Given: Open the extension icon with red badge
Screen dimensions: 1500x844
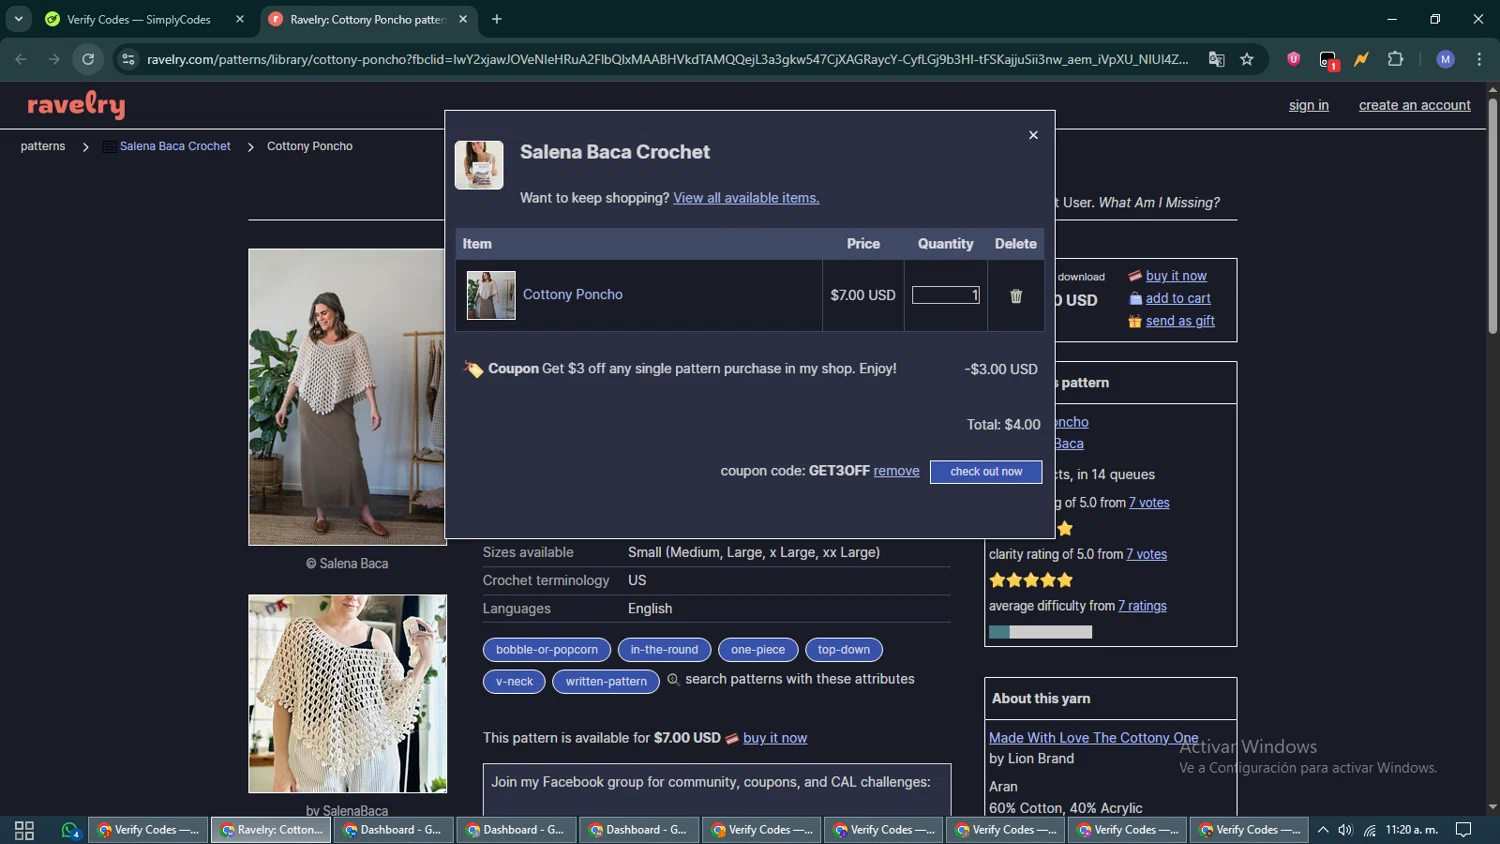Looking at the screenshot, I should click(1328, 60).
